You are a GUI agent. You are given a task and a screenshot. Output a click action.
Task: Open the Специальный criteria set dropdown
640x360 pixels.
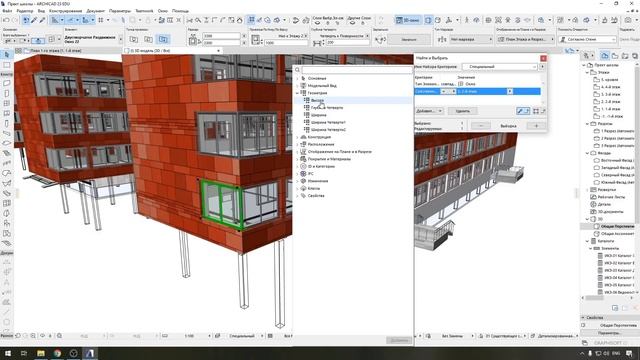[x=500, y=67]
